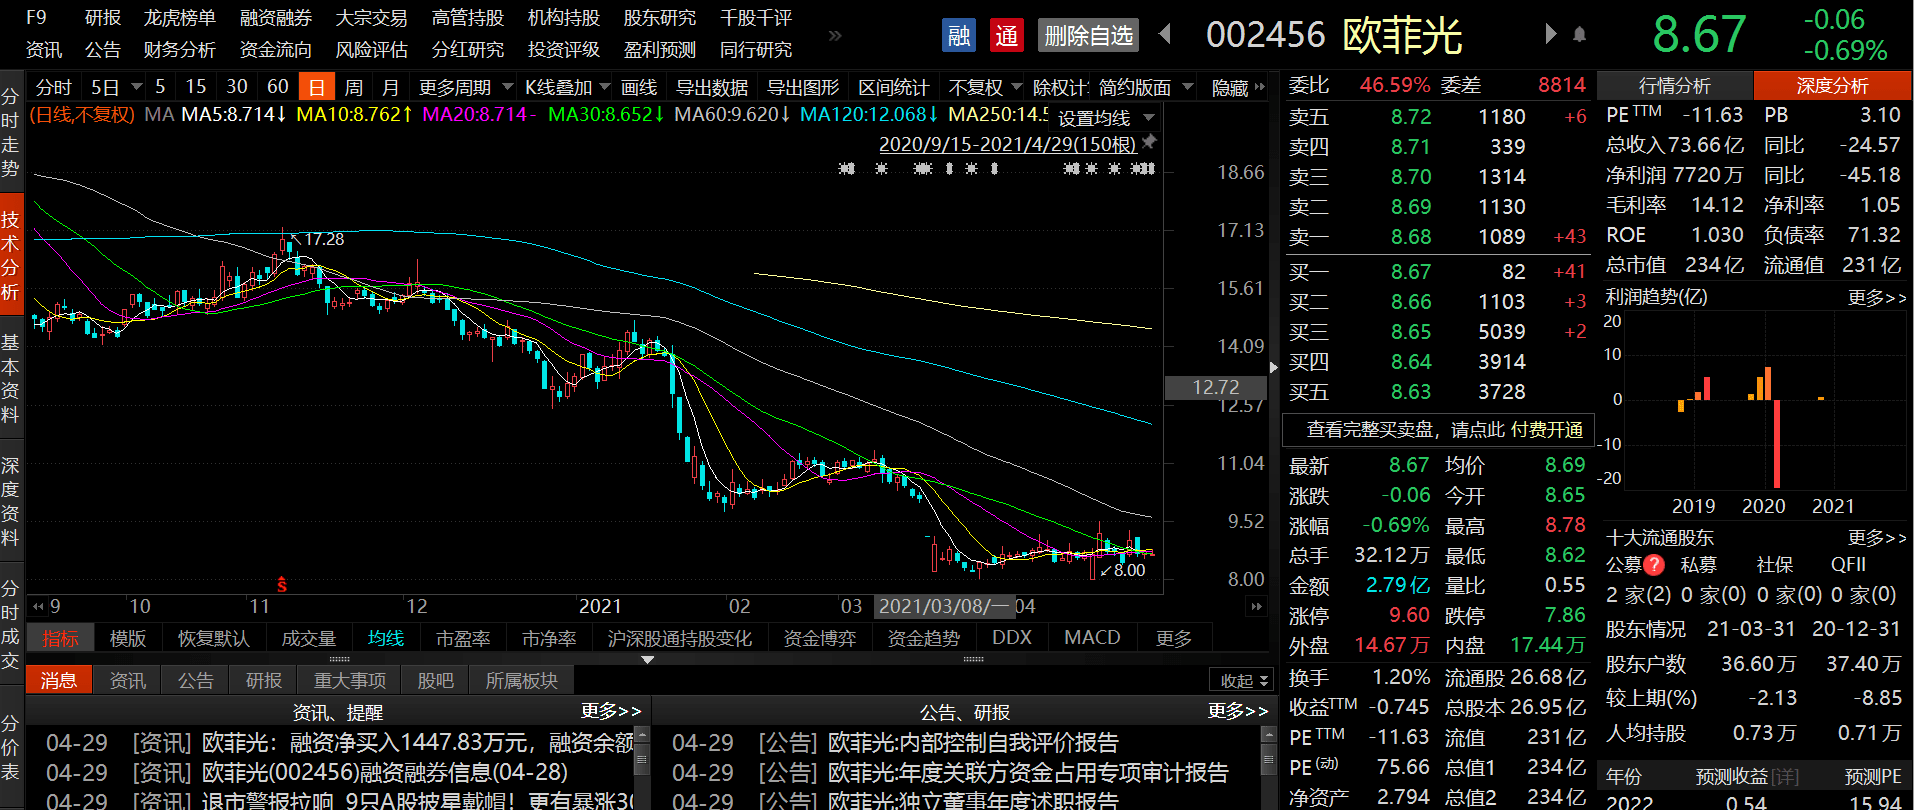Viewport: 1914px width, 810px height.
Task: Click 导出图形 export chart button
Action: [x=803, y=87]
